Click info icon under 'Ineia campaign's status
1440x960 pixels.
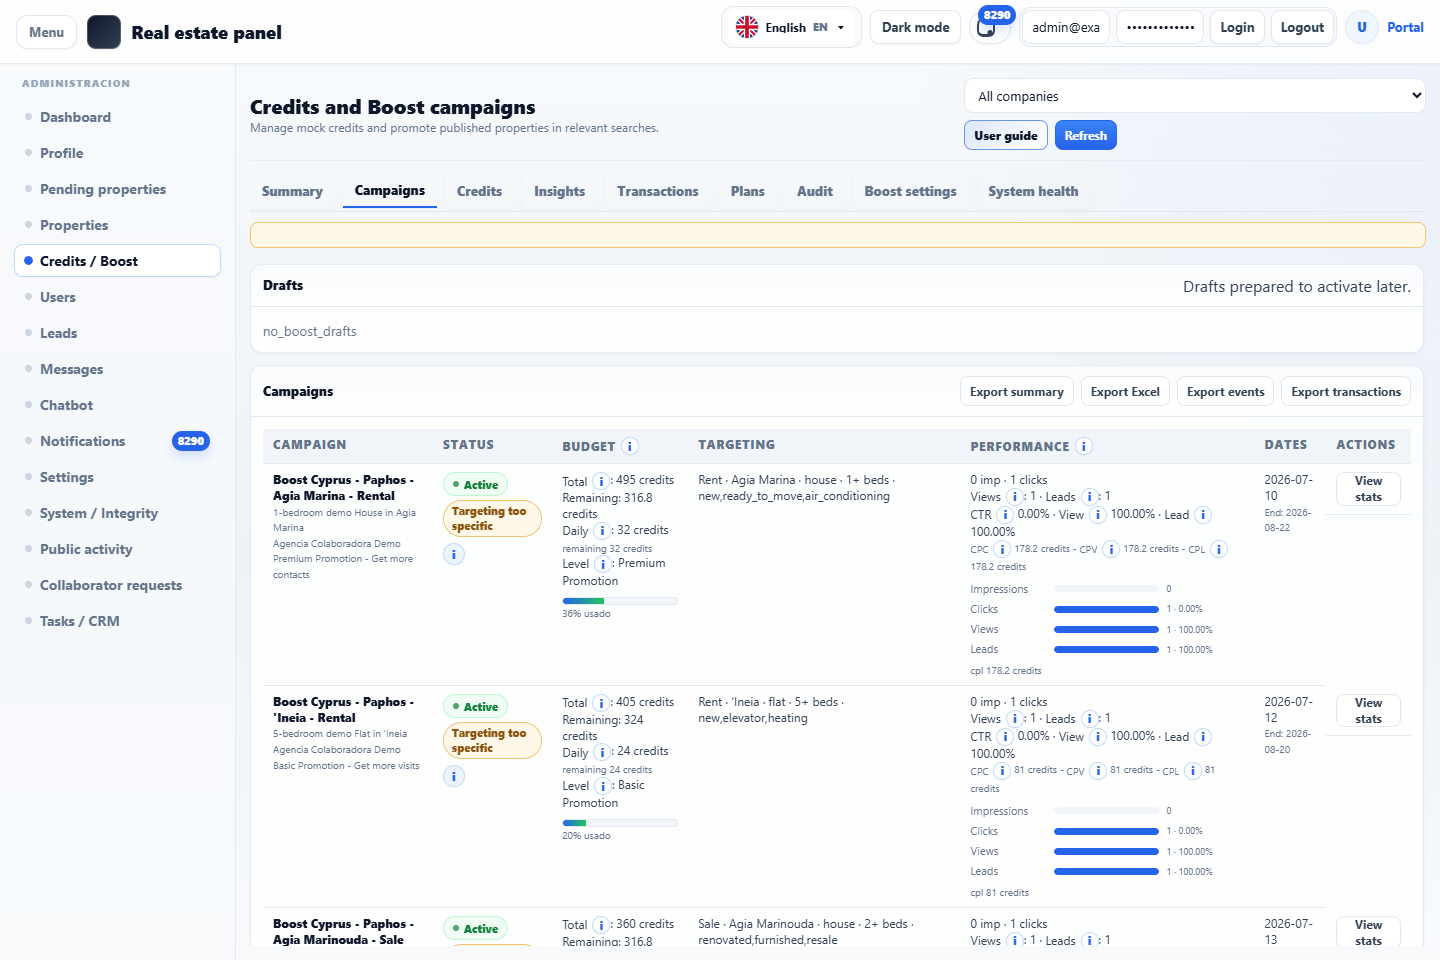454,776
